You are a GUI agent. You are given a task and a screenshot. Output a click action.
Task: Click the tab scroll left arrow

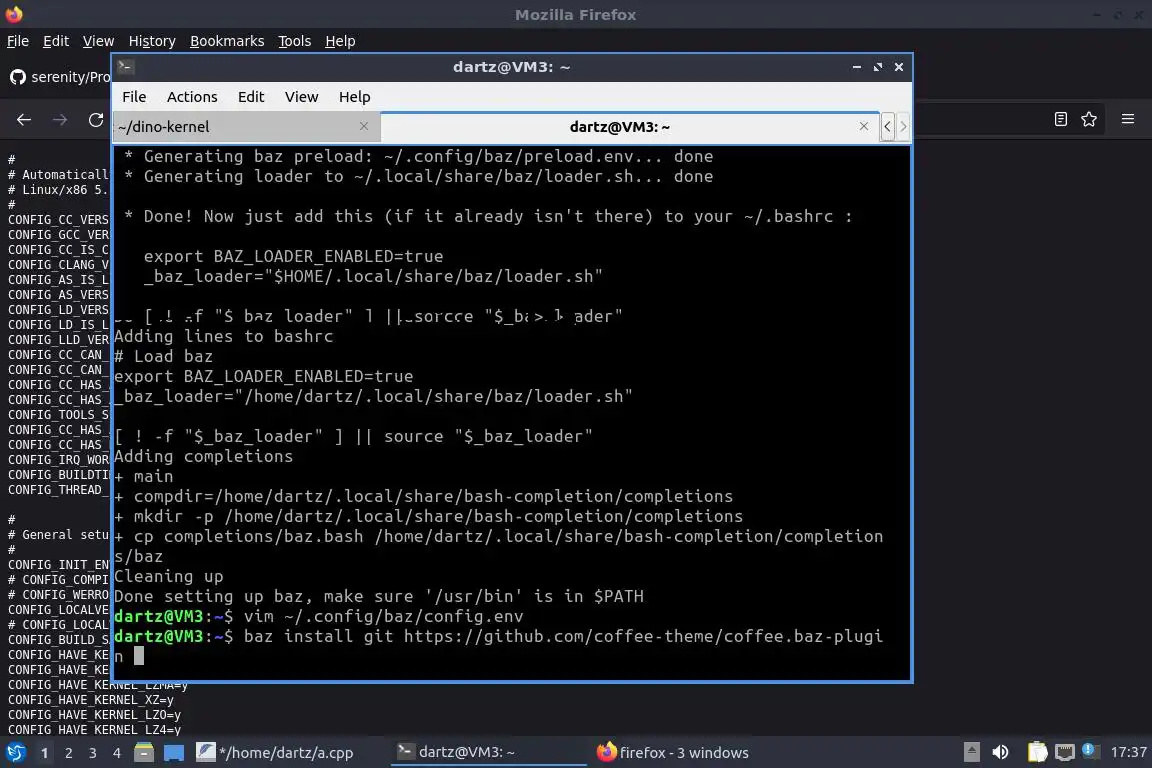click(888, 126)
